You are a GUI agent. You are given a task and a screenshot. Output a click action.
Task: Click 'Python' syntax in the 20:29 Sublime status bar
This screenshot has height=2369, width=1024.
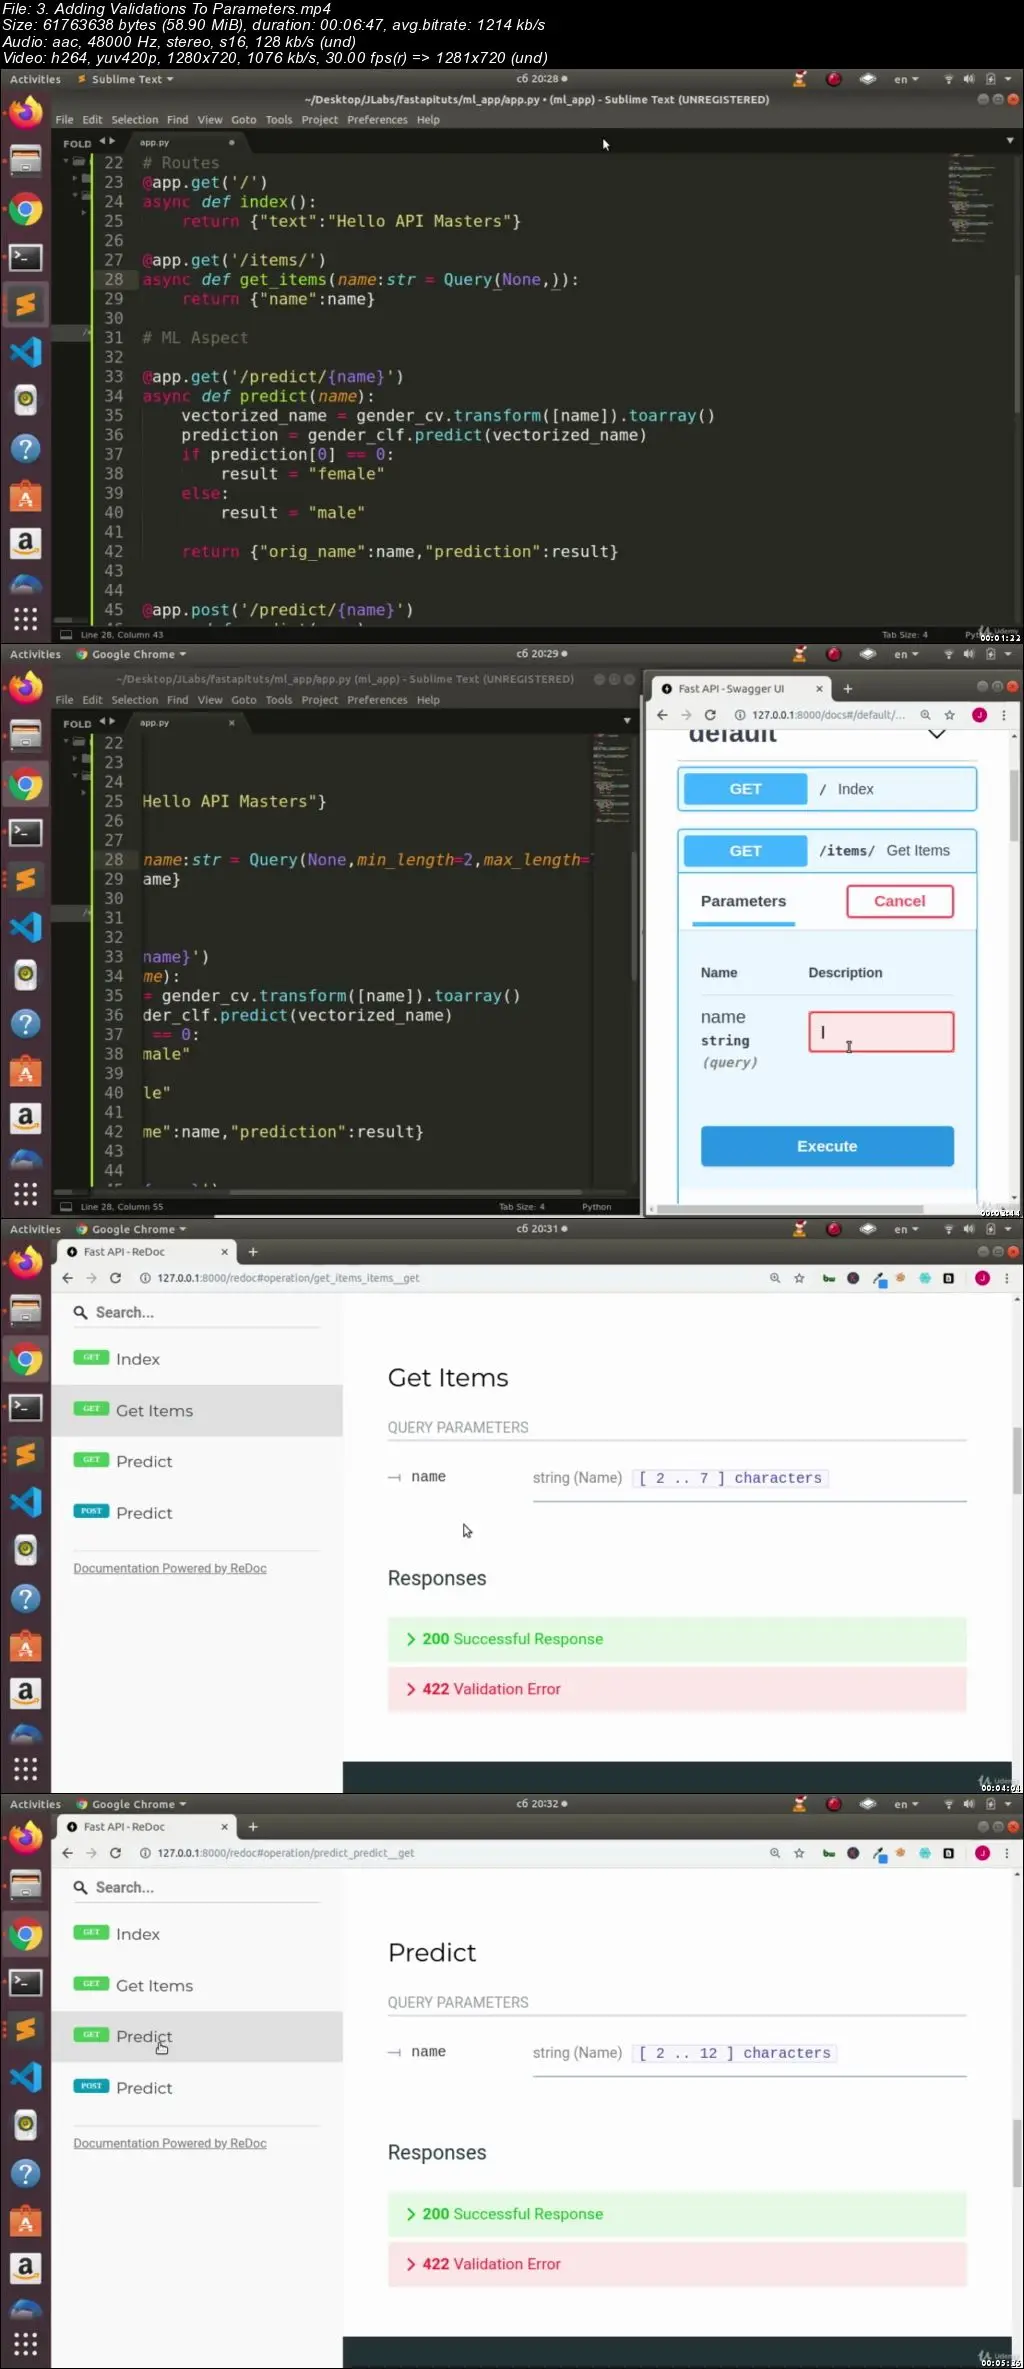[596, 1207]
